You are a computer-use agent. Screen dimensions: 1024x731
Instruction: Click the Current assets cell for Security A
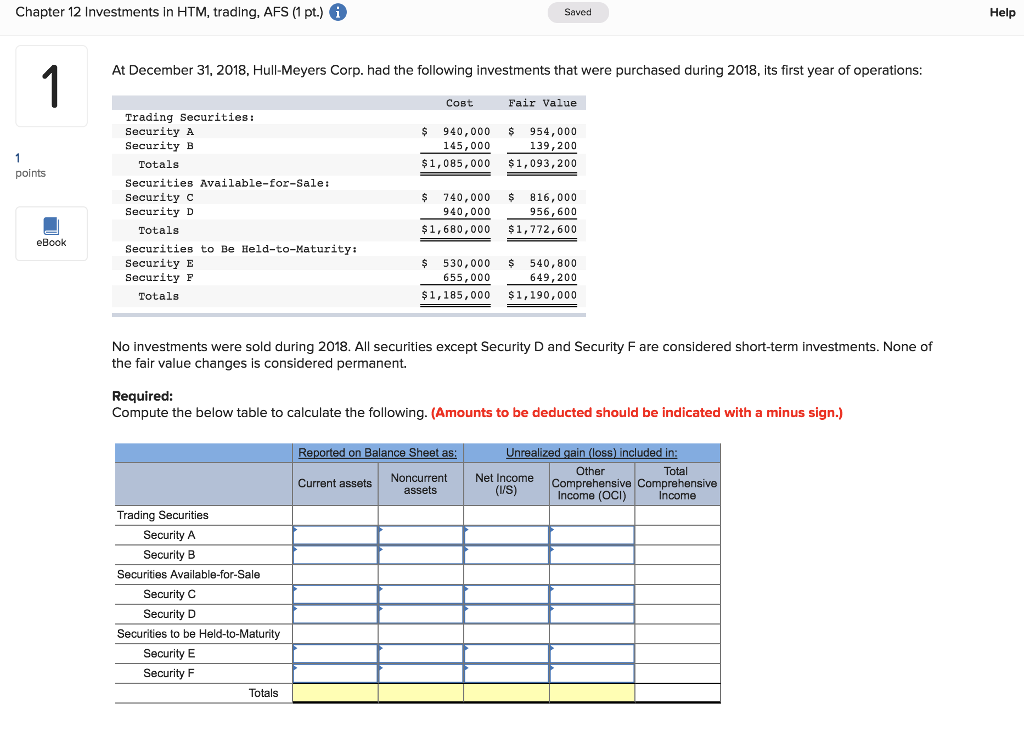tap(335, 534)
